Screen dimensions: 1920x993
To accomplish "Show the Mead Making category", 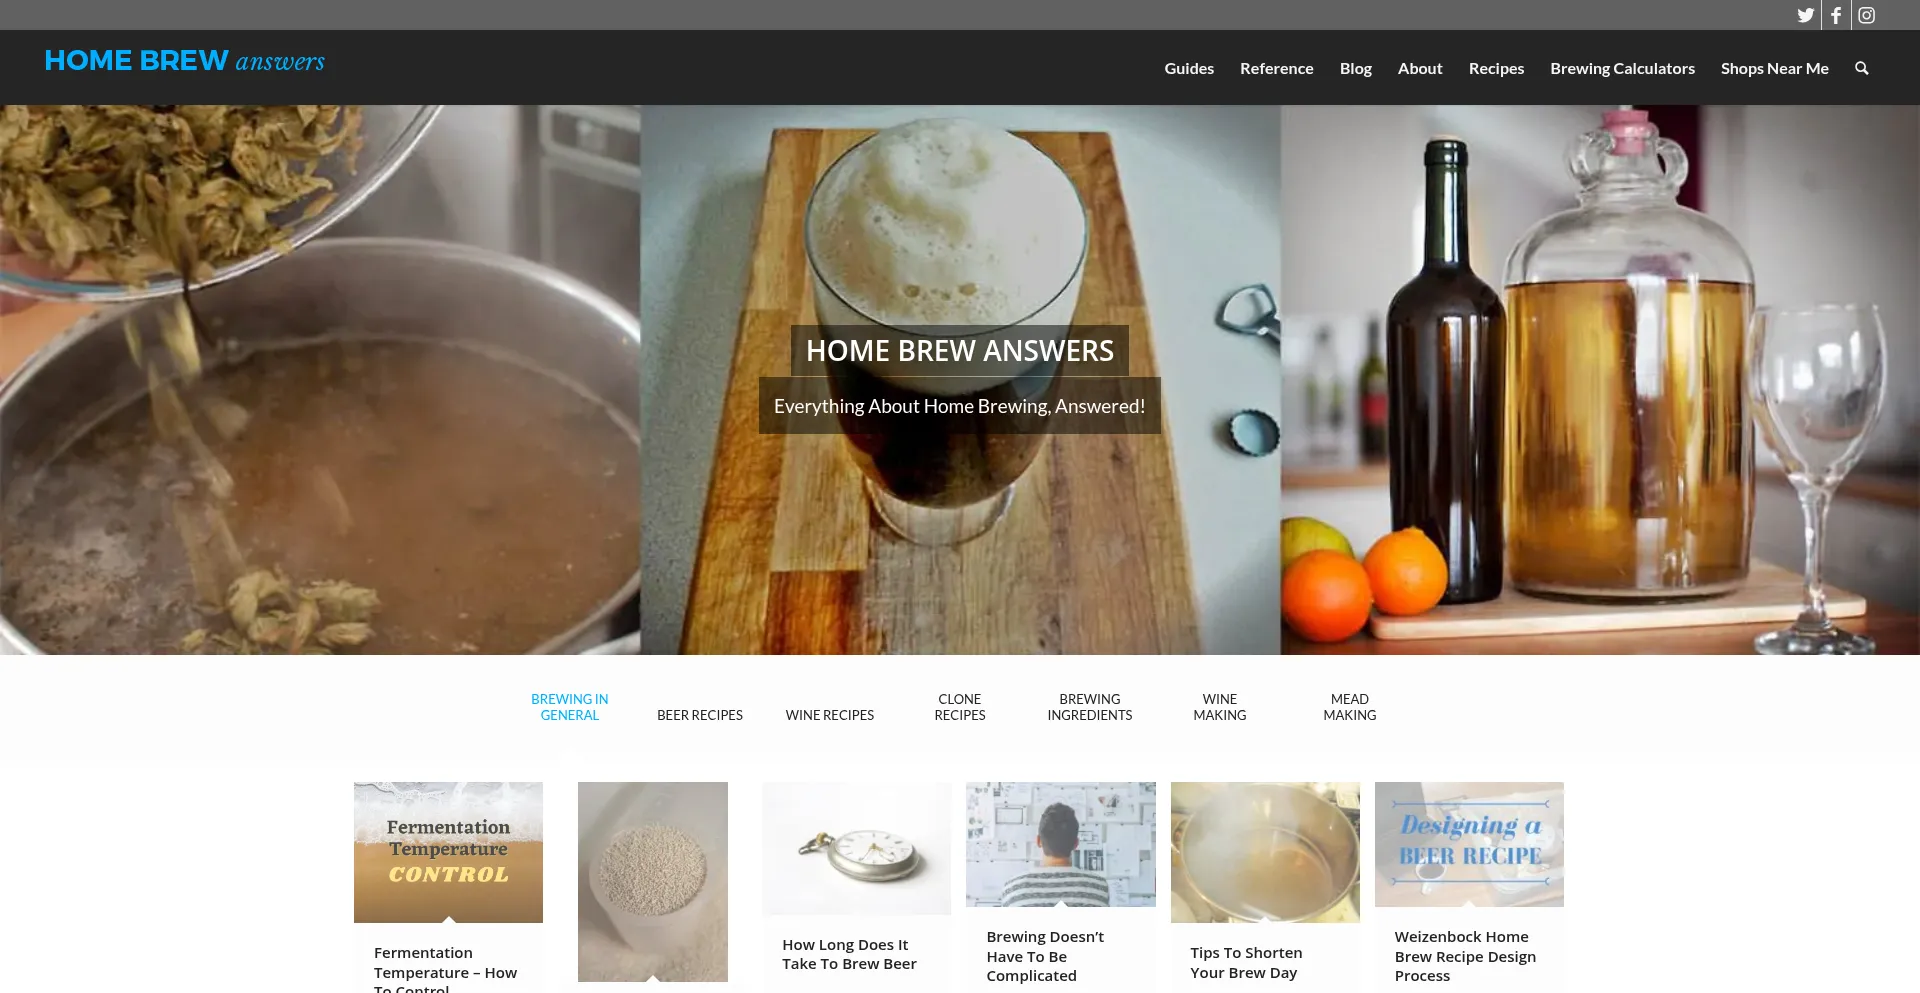I will pyautogui.click(x=1349, y=707).
